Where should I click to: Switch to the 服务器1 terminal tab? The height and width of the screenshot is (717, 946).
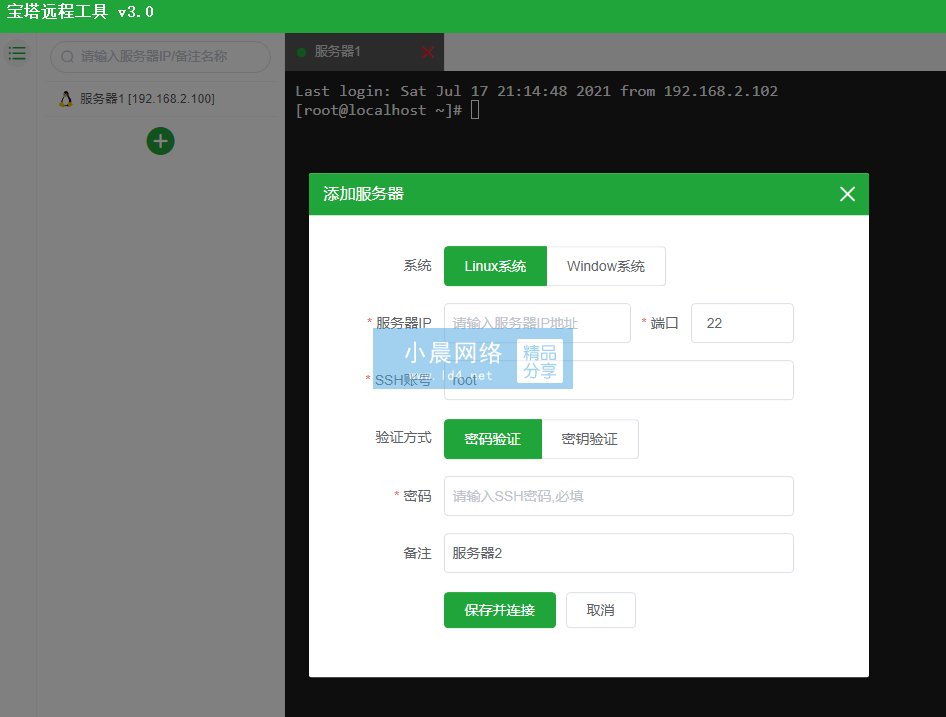(x=364, y=52)
